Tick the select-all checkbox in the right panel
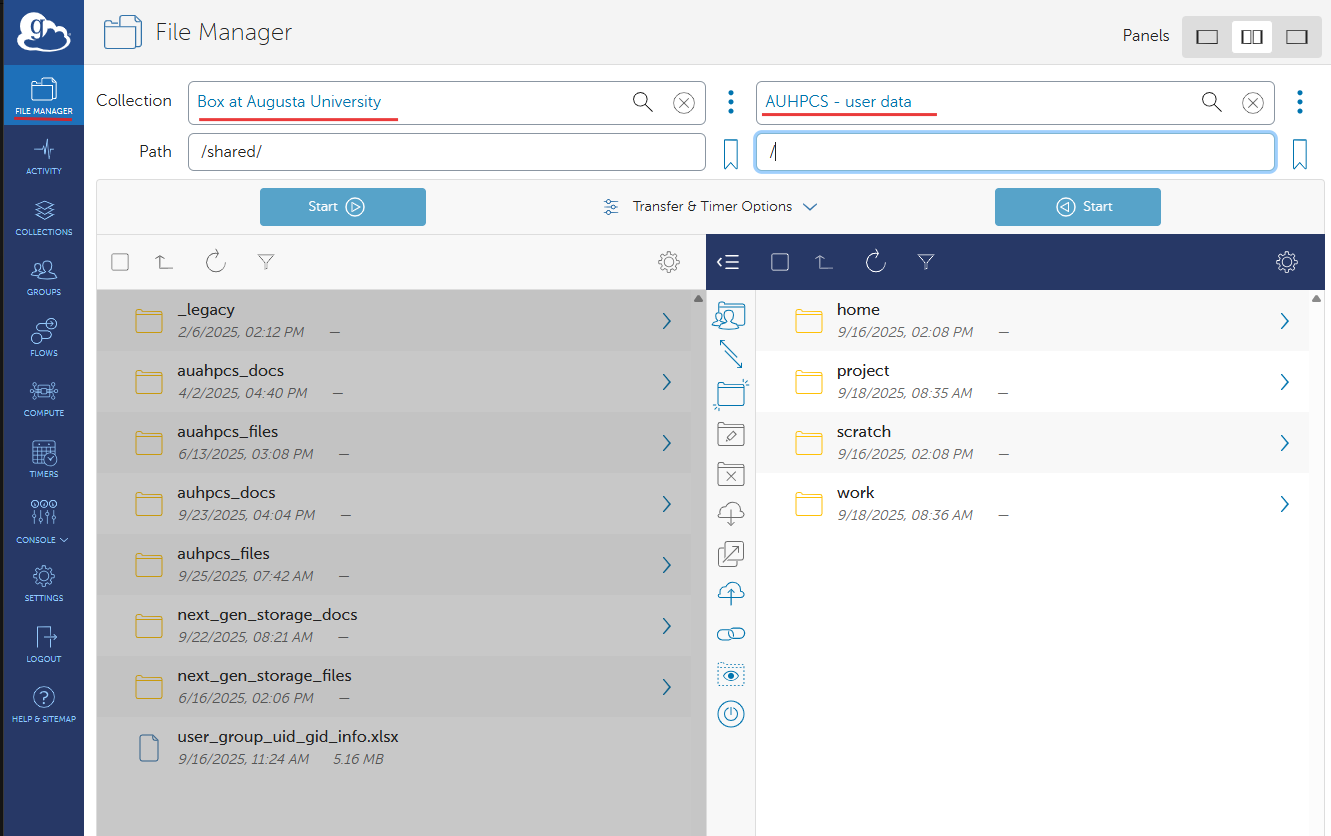The image size is (1331, 836). point(780,262)
